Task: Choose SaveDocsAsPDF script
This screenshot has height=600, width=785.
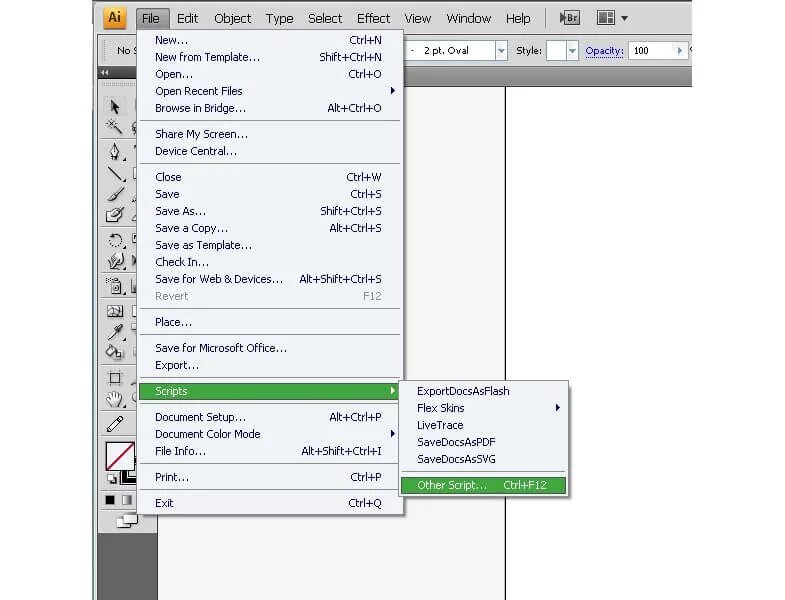Action: (484, 442)
